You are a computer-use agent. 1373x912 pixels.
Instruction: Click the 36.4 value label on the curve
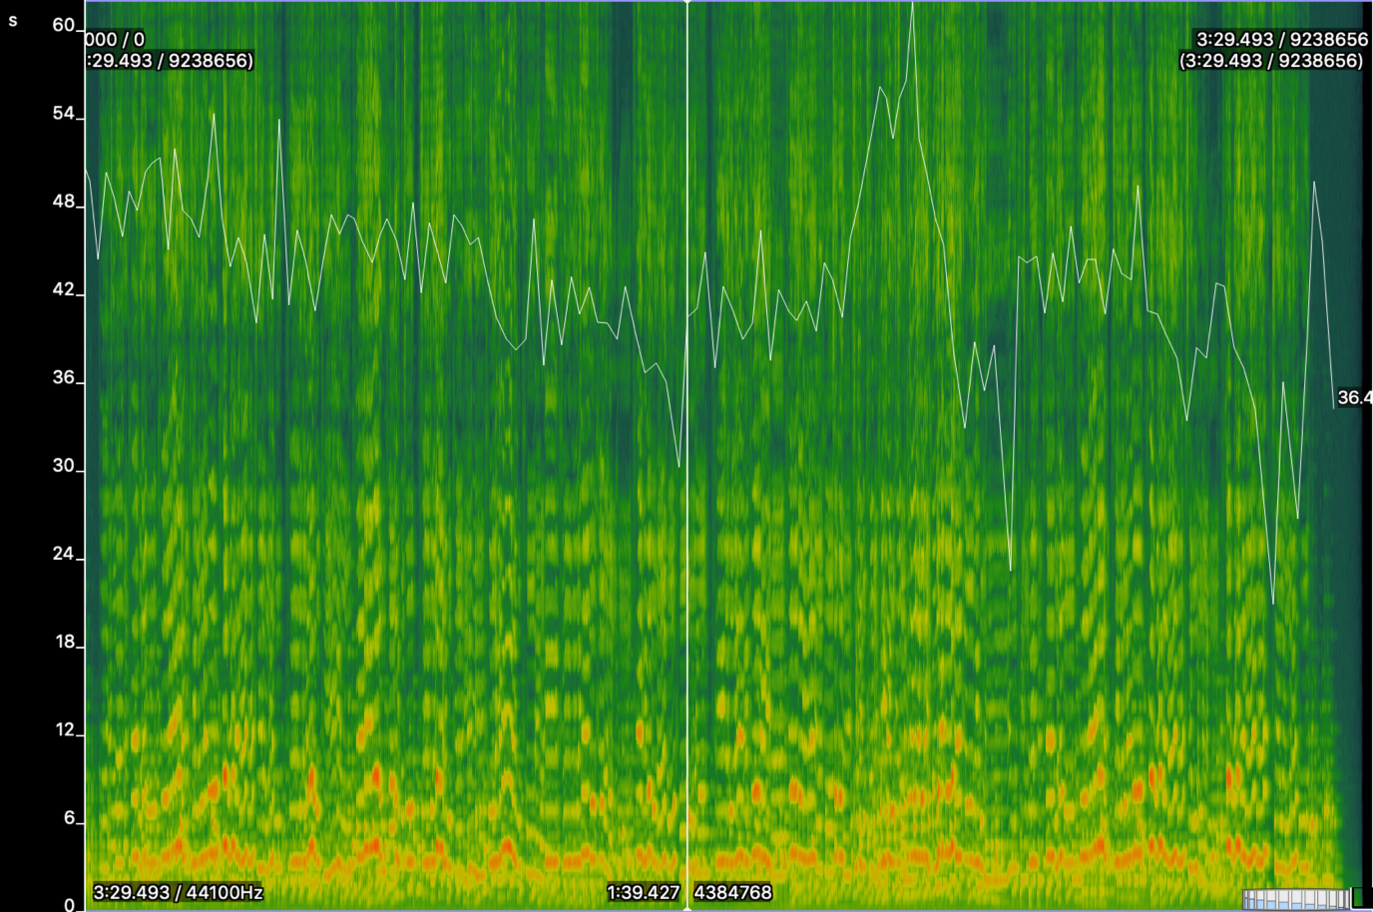(1354, 397)
